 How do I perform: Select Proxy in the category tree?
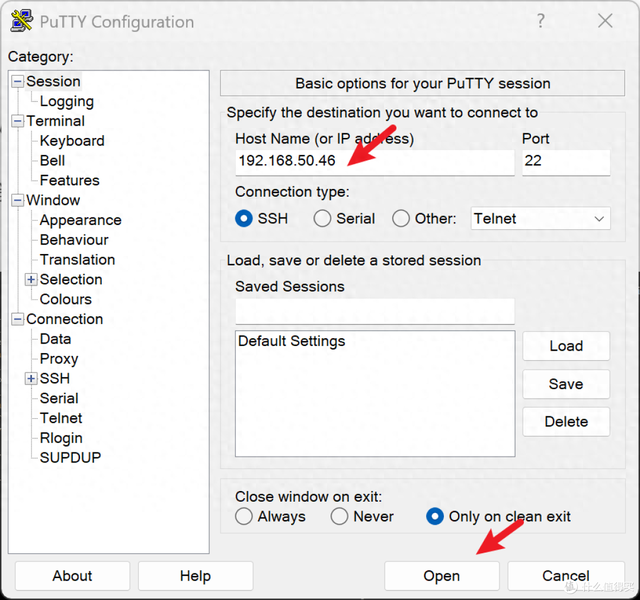(59, 359)
